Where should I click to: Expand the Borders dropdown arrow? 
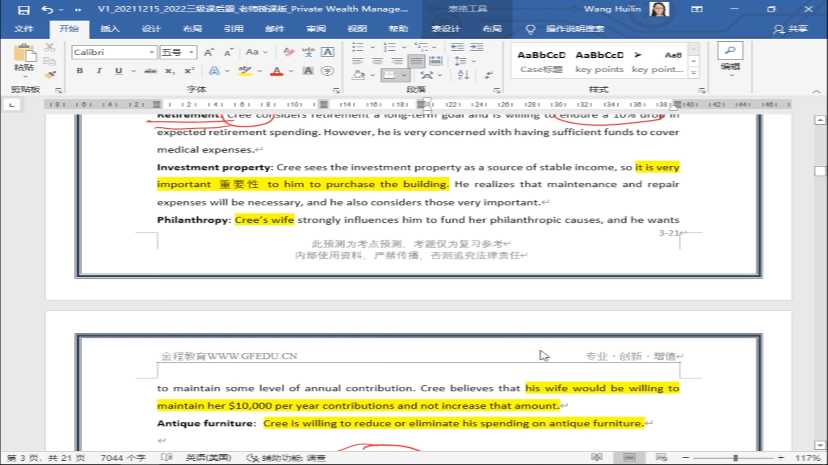click(x=404, y=75)
